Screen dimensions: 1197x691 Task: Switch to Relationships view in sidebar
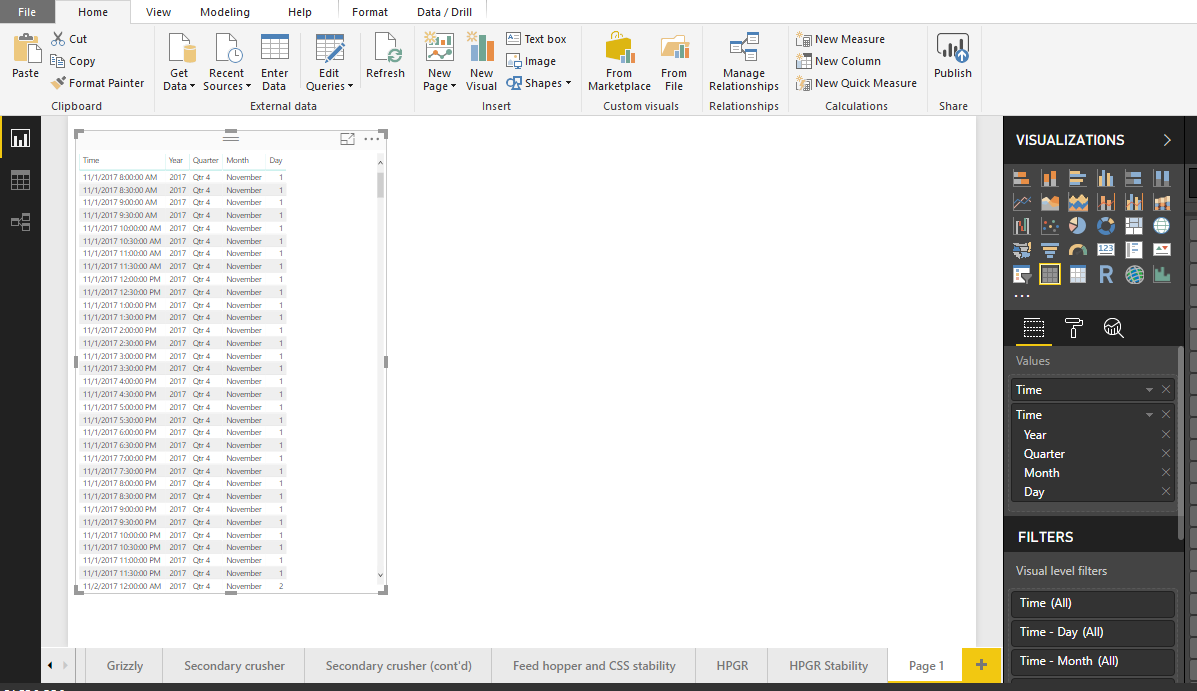[x=21, y=222]
